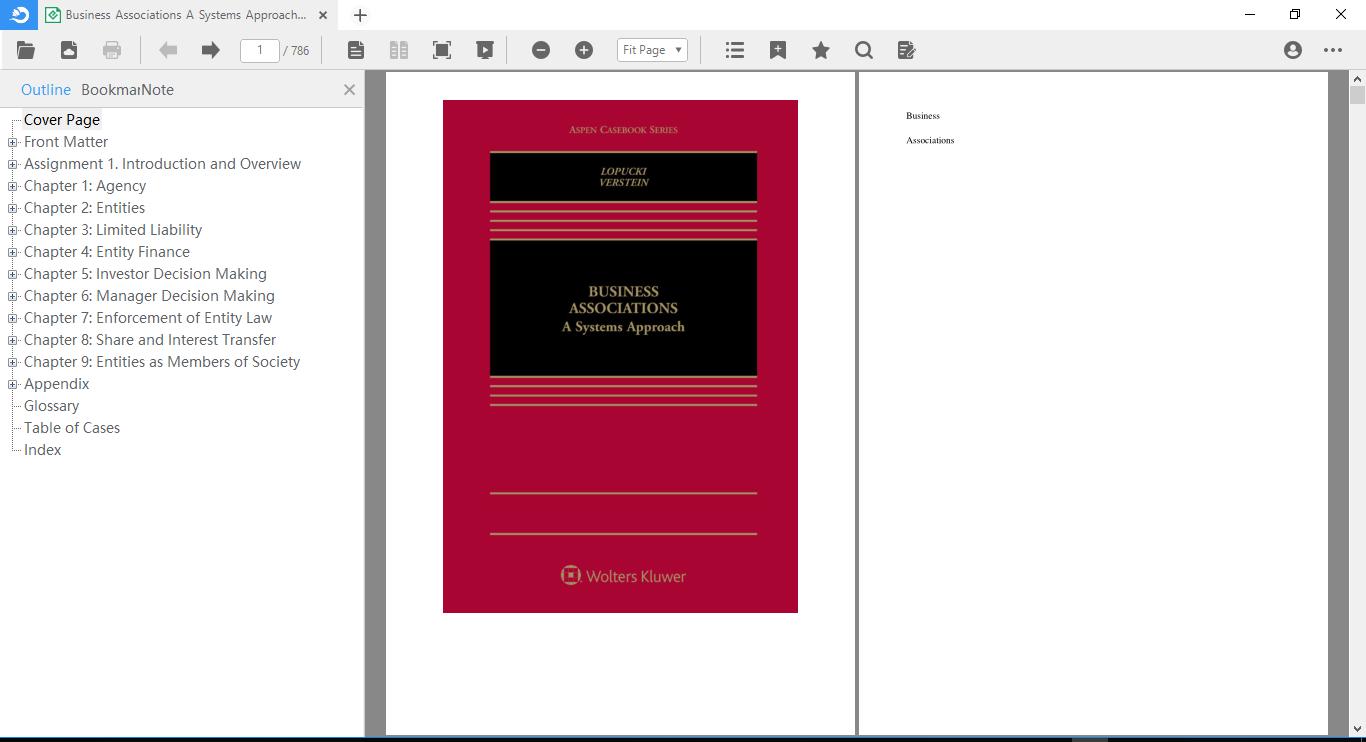Viewport: 1366px width, 742px height.
Task: Jump to Glossary in outline
Action: (51, 406)
